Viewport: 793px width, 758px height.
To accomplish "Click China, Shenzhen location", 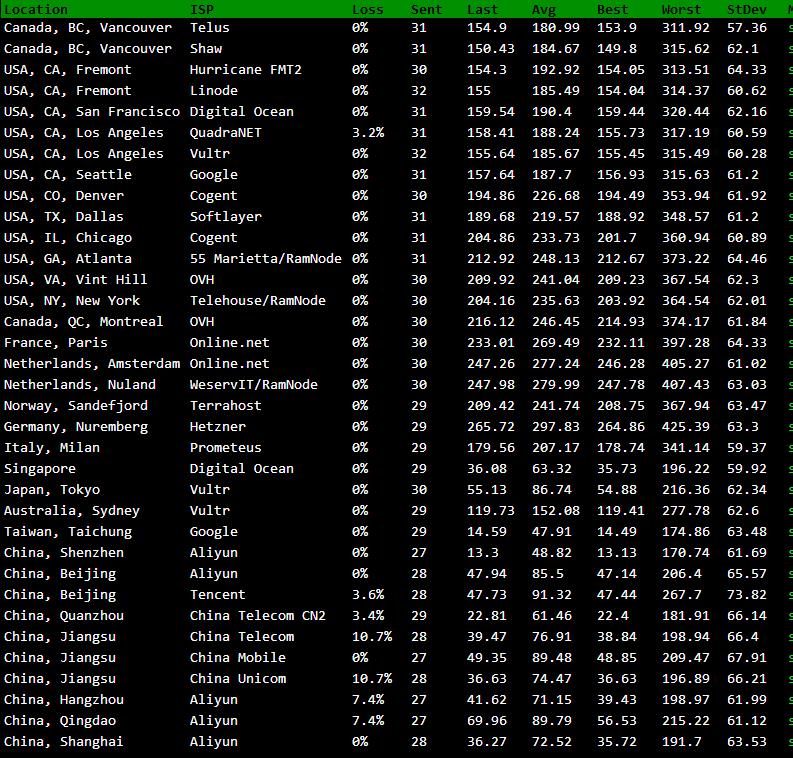I will (x=63, y=553).
